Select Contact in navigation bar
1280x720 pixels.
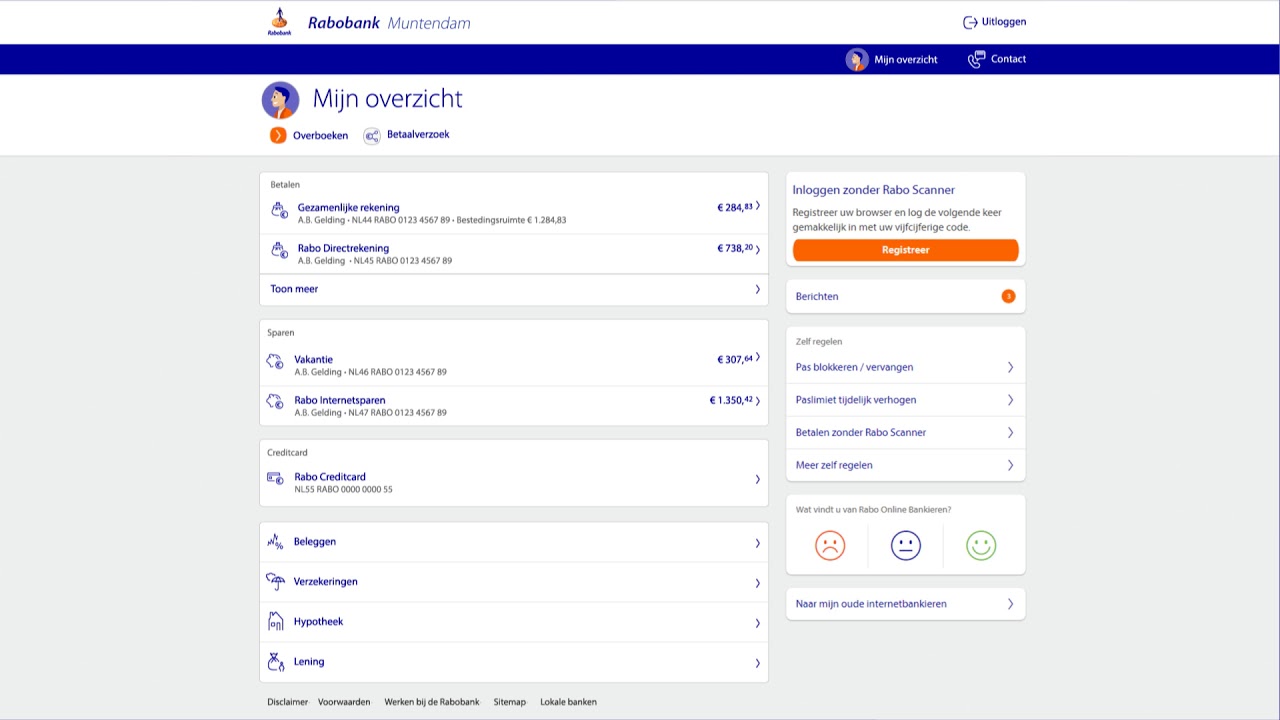tap(1008, 59)
